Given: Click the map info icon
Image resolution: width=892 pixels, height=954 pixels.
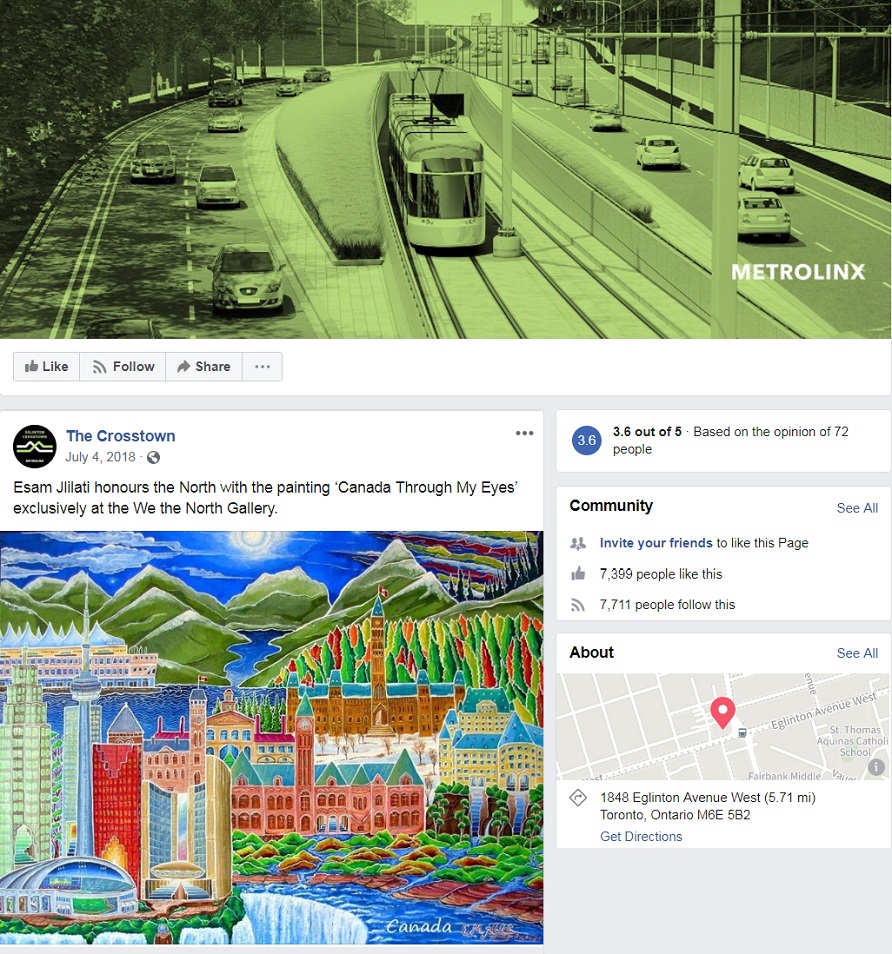Looking at the screenshot, I should (x=876, y=767).
